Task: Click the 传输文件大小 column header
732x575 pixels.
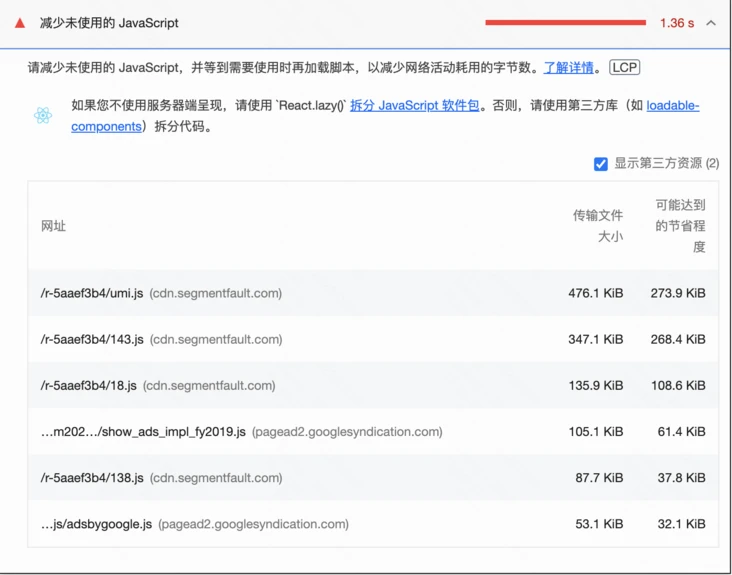Action: [x=598, y=226]
